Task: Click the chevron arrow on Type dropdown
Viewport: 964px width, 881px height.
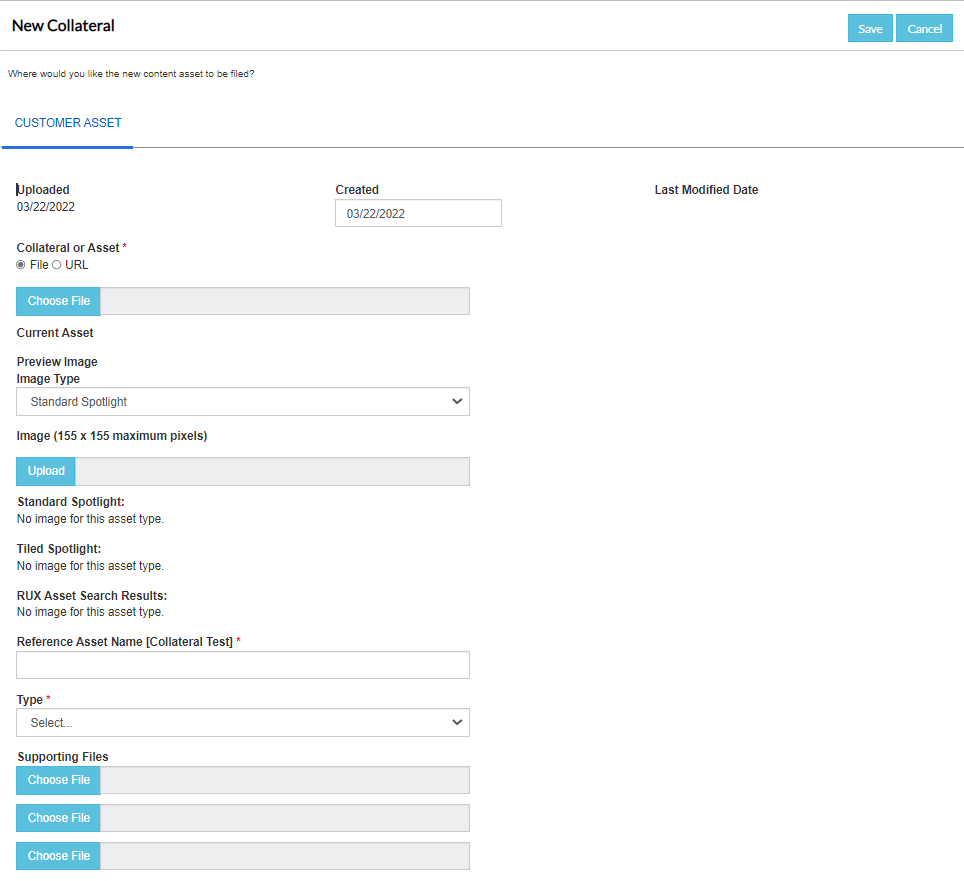Action: [x=457, y=722]
